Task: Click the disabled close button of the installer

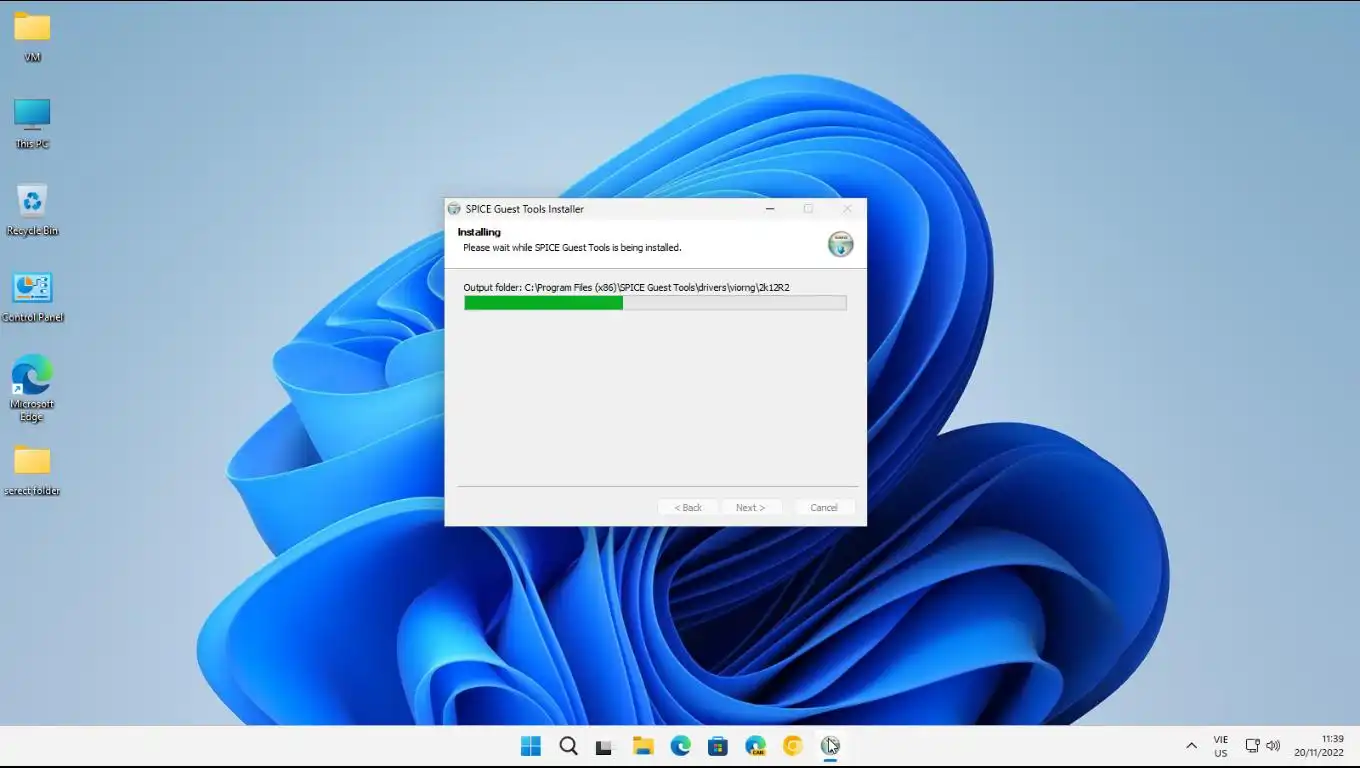Action: point(847,209)
